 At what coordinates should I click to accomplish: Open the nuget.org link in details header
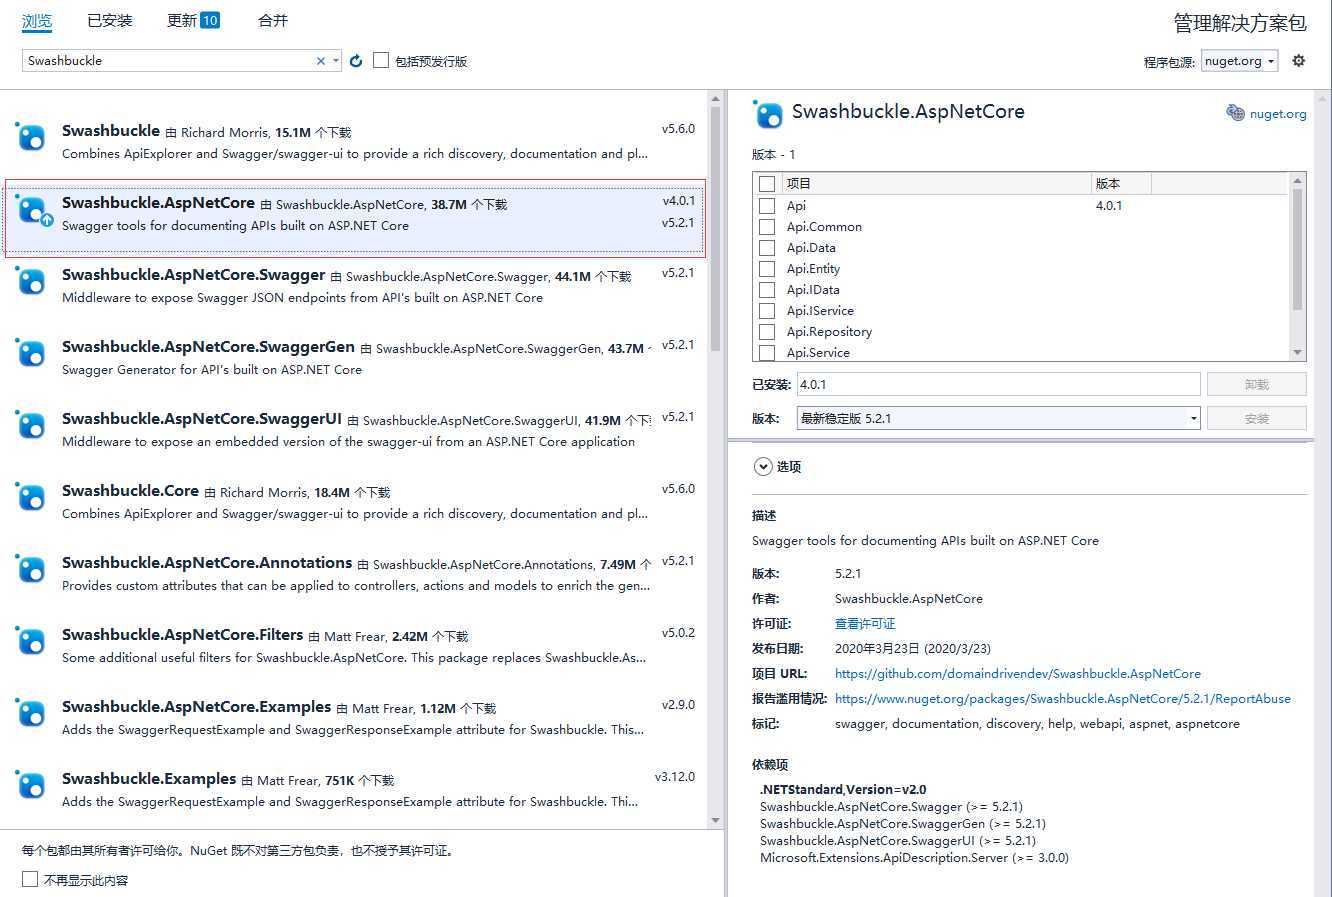1278,114
